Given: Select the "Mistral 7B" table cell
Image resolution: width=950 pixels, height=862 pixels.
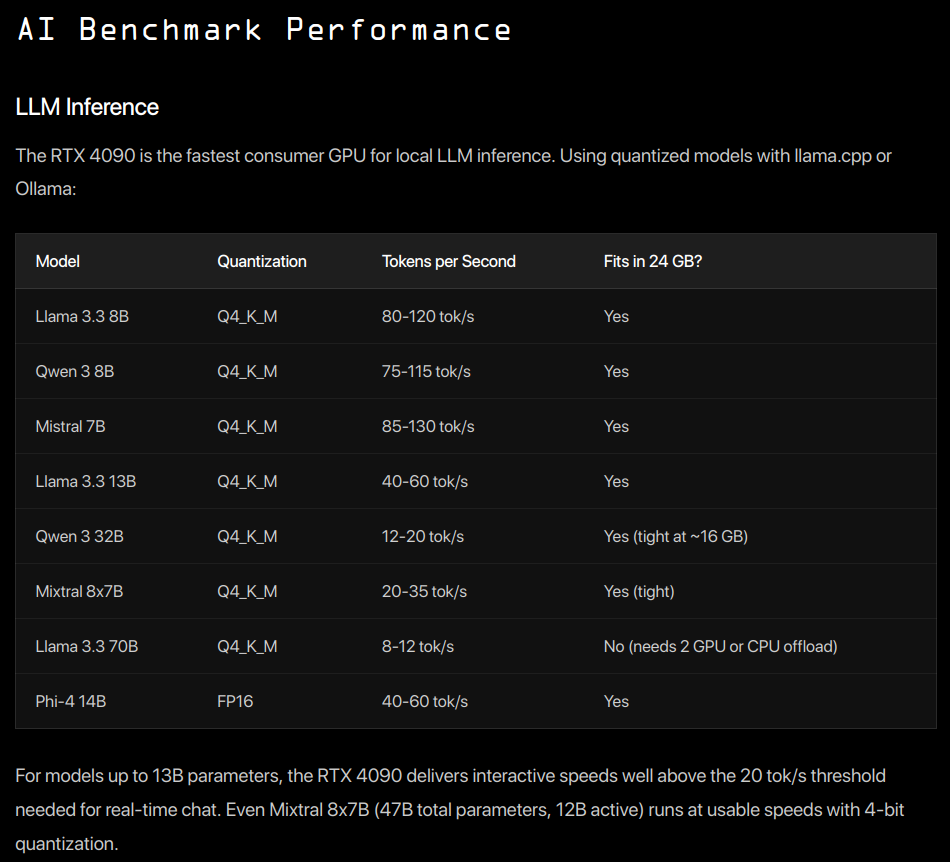Looking at the screenshot, I should (x=70, y=426).
